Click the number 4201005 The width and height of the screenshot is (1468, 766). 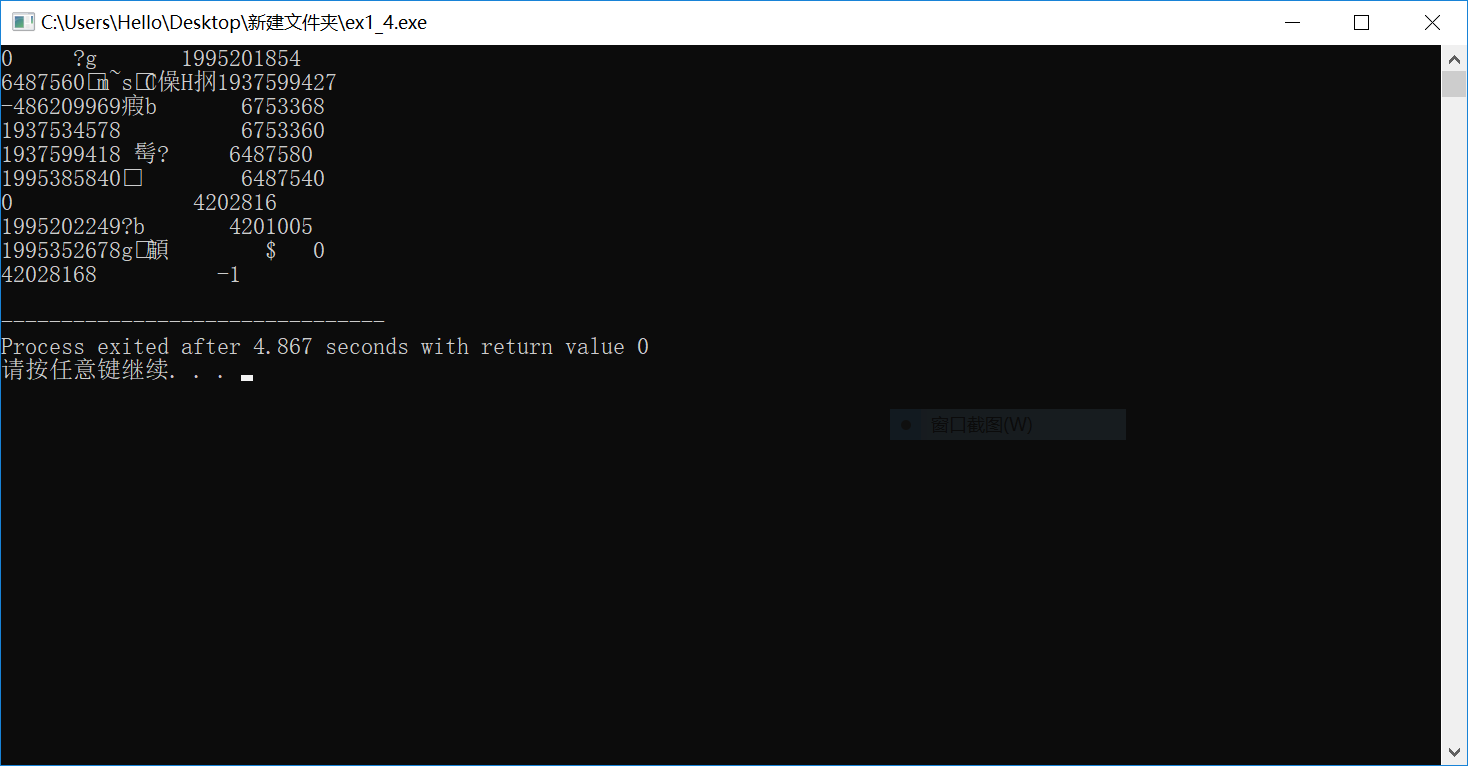click(271, 227)
